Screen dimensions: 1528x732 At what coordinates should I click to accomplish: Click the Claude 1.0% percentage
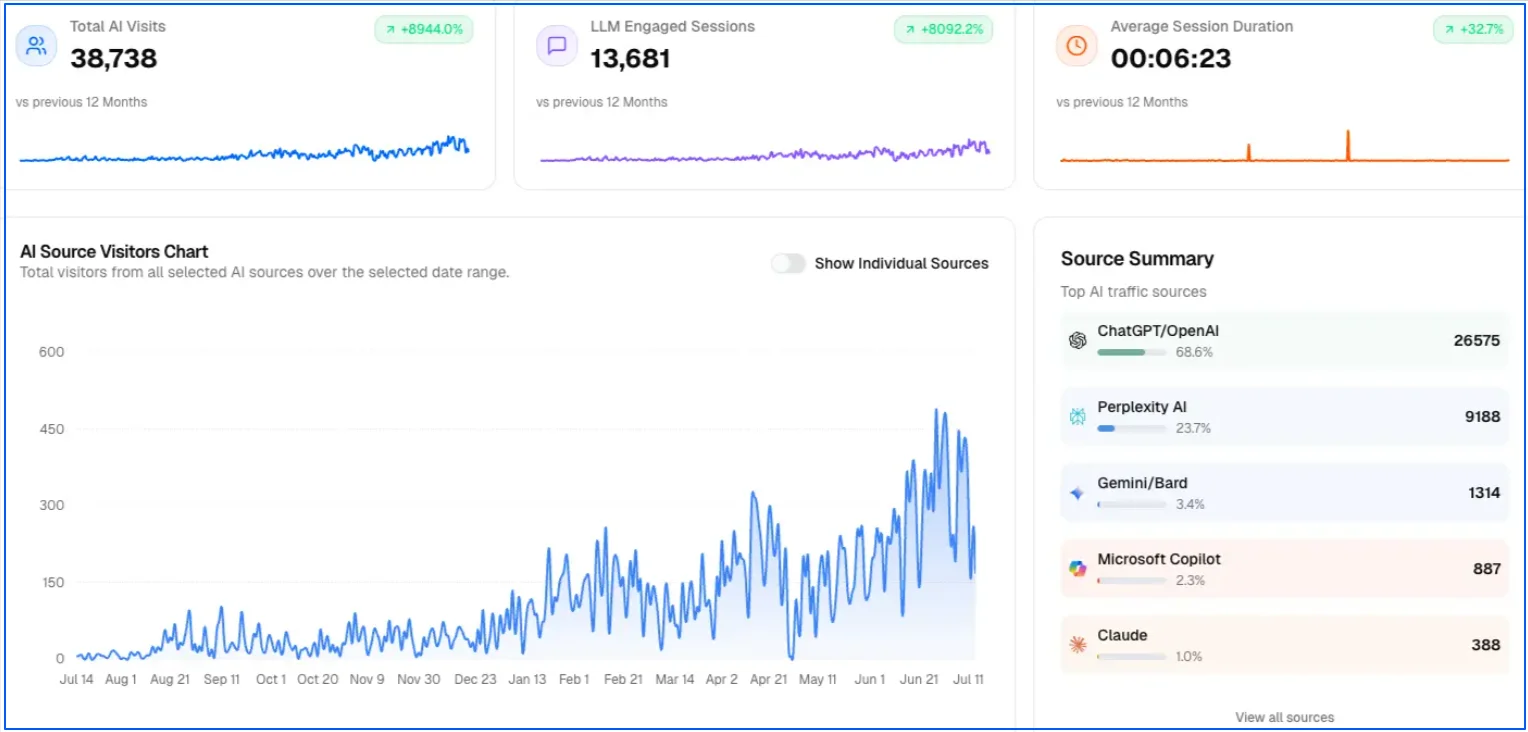click(1189, 656)
